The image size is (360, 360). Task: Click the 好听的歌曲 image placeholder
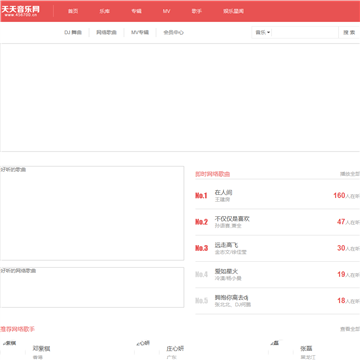[92, 213]
